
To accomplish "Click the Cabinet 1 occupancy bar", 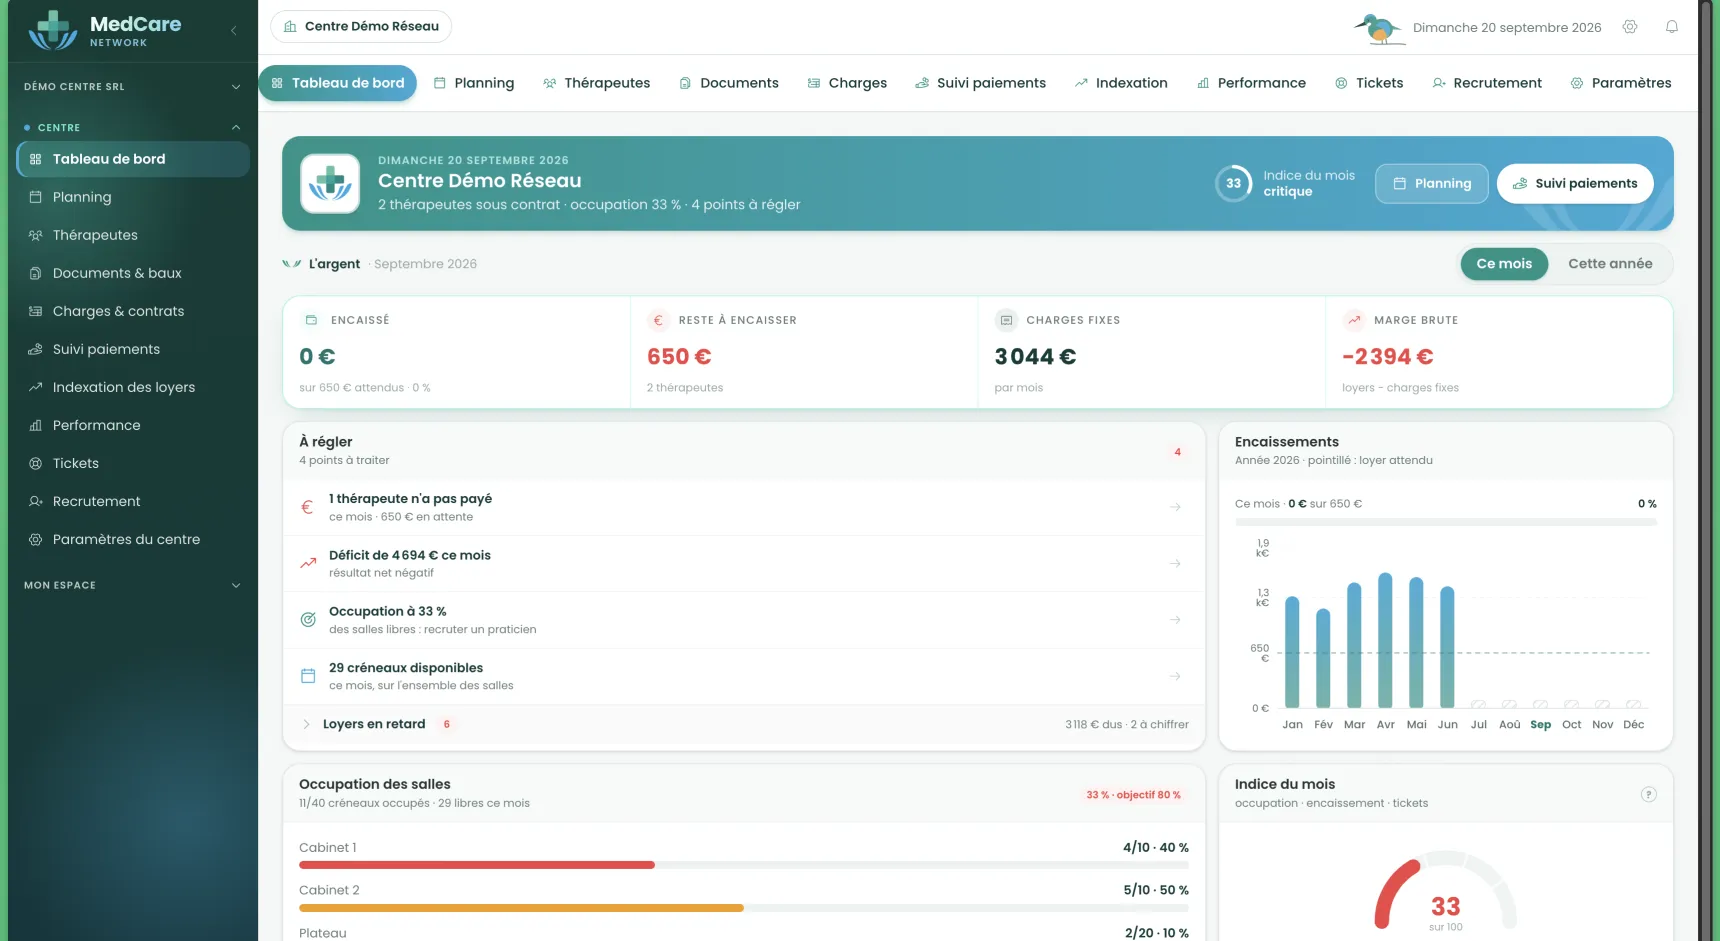I will tap(744, 865).
